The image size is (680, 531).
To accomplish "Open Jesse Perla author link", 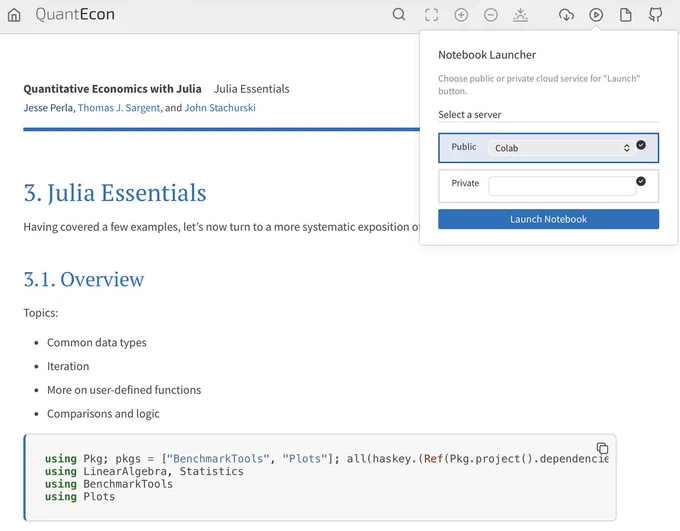I will click(x=48, y=108).
